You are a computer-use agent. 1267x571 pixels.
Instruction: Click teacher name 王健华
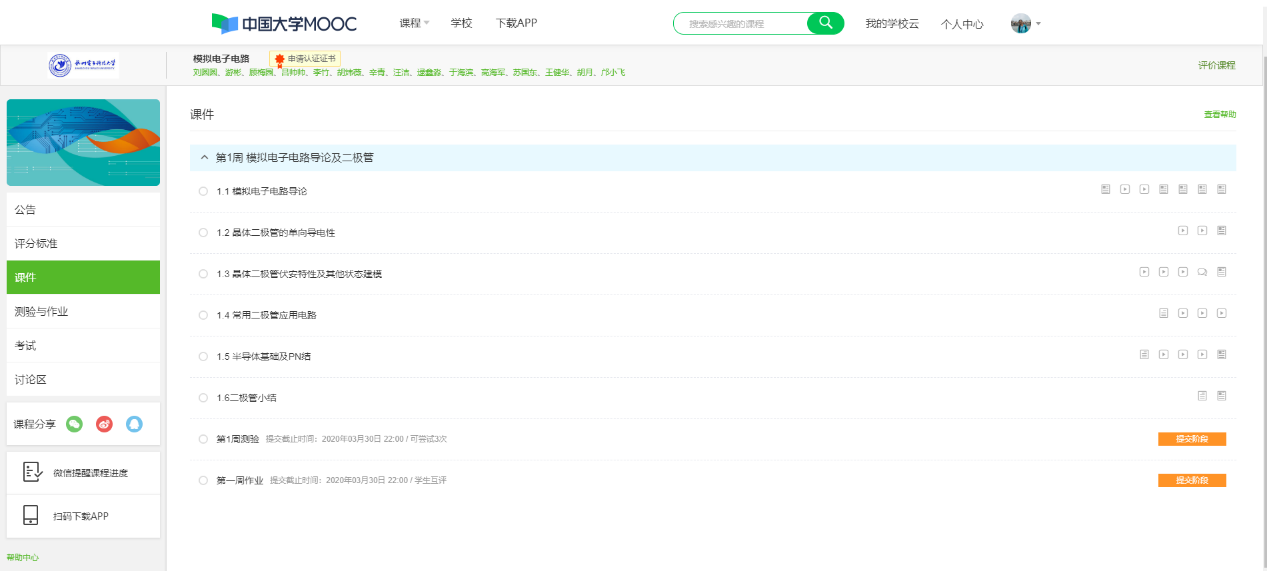[557, 72]
